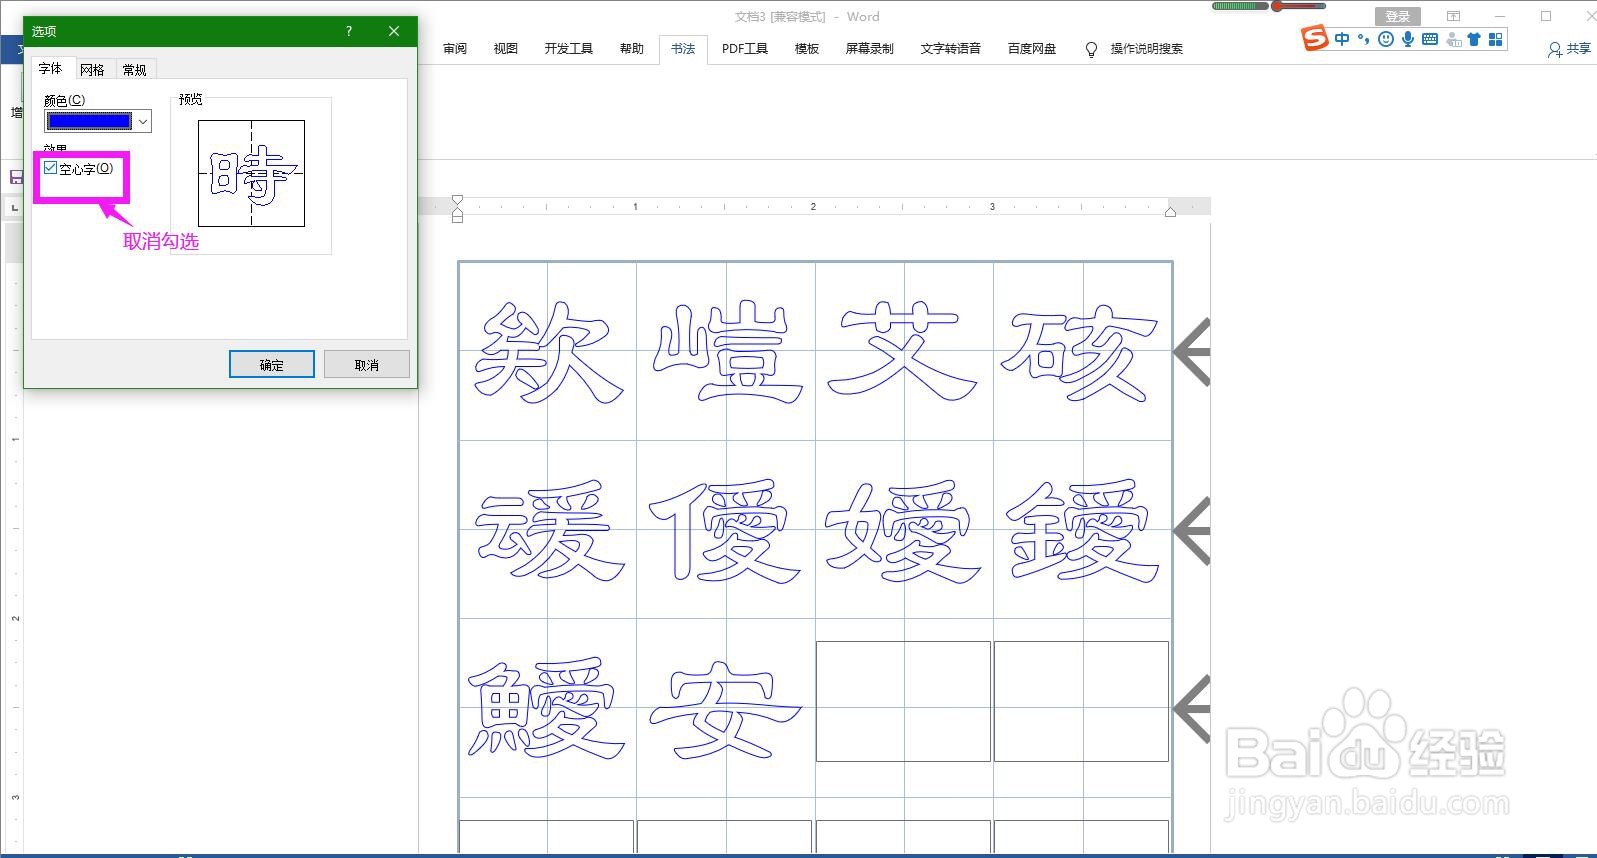Toggle Sogou punctuation mode icon
Screen dimensions: 1597x858
point(1364,39)
